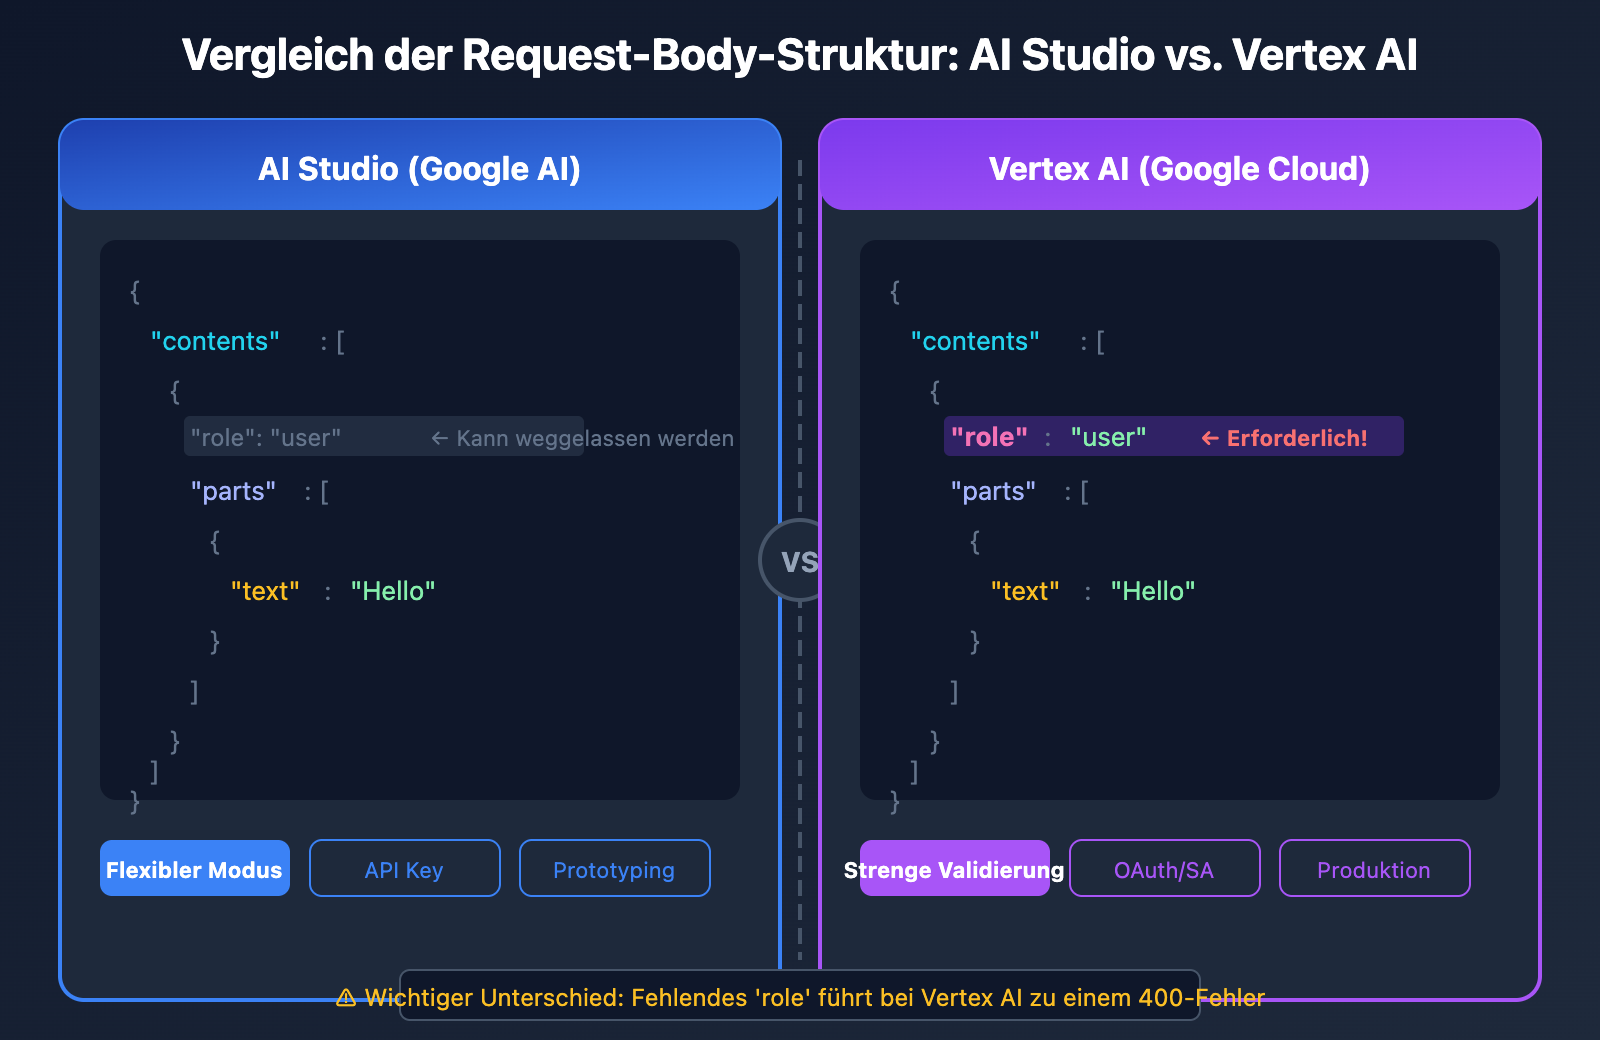The width and height of the screenshot is (1600, 1040).
Task: Click the 'OAuth/SA' button
Action: pos(1164,869)
